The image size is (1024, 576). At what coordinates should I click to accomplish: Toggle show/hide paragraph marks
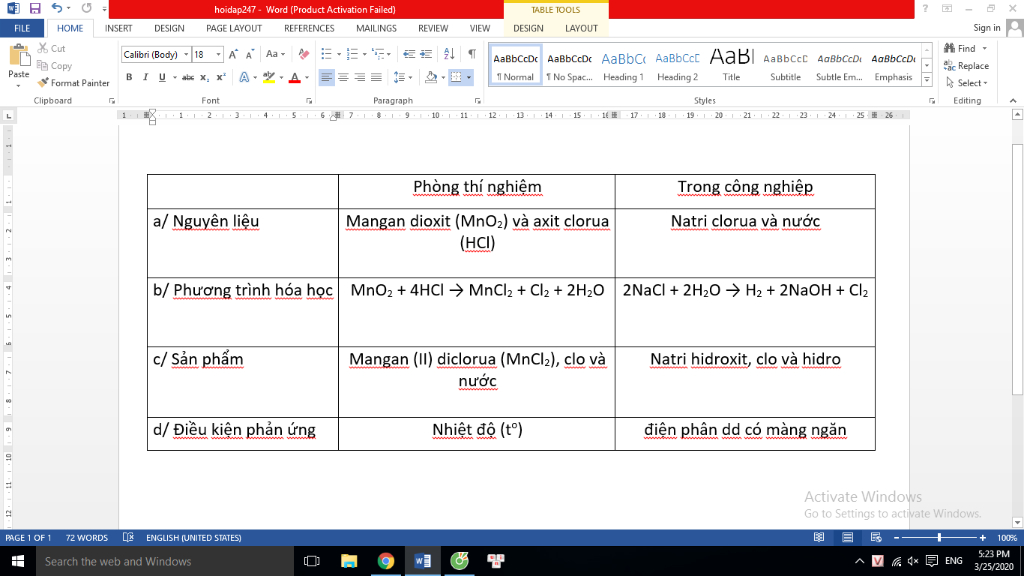tap(471, 54)
